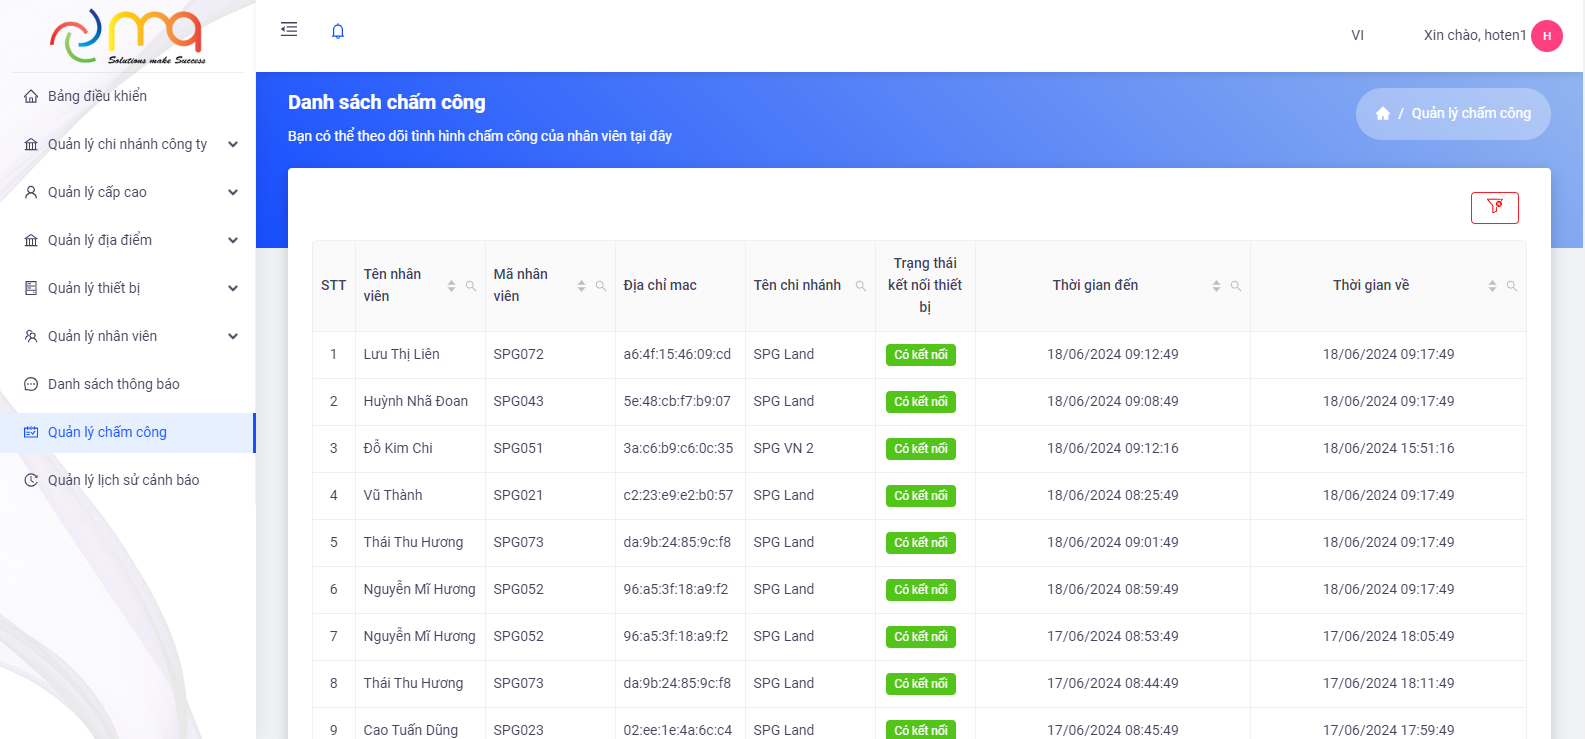This screenshot has width=1585, height=739.
Task: Click the user avatar H
Action: (x=1546, y=36)
